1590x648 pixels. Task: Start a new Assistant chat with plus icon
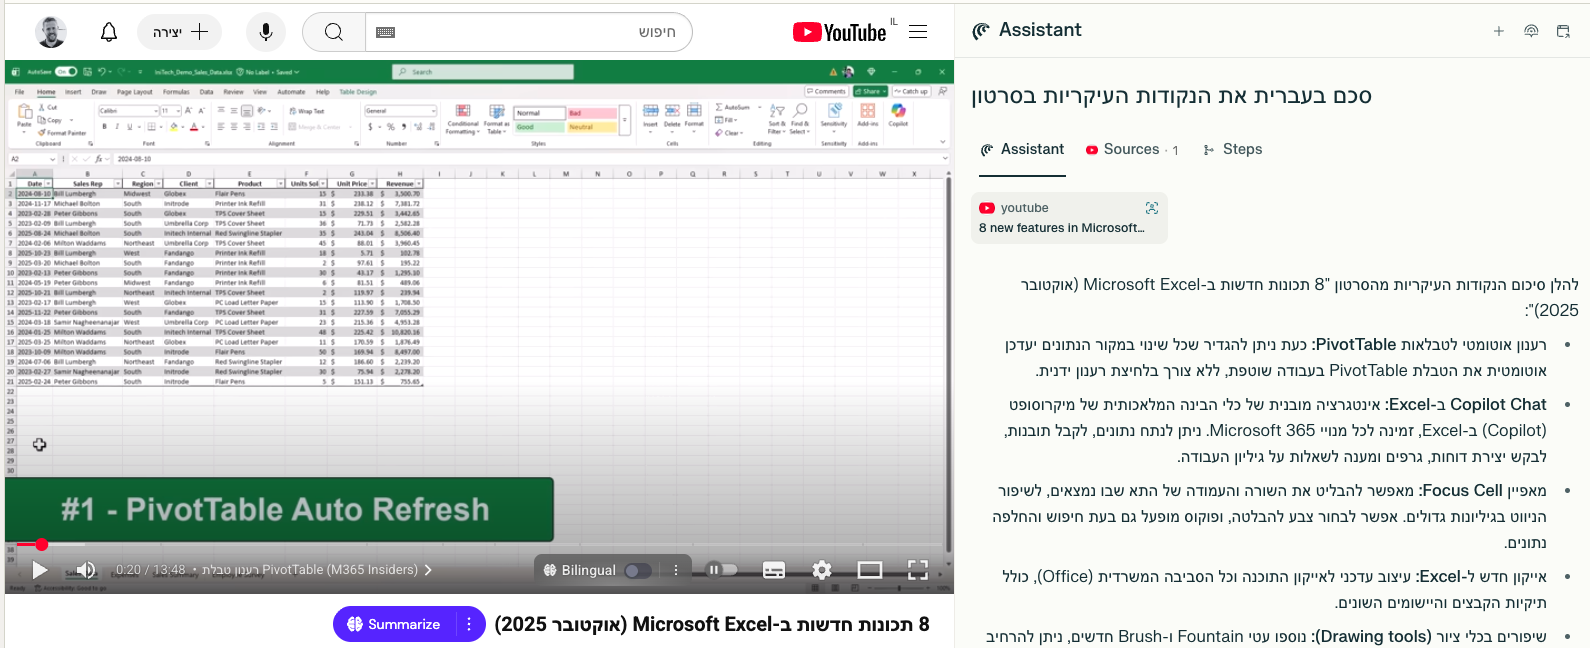(1498, 31)
